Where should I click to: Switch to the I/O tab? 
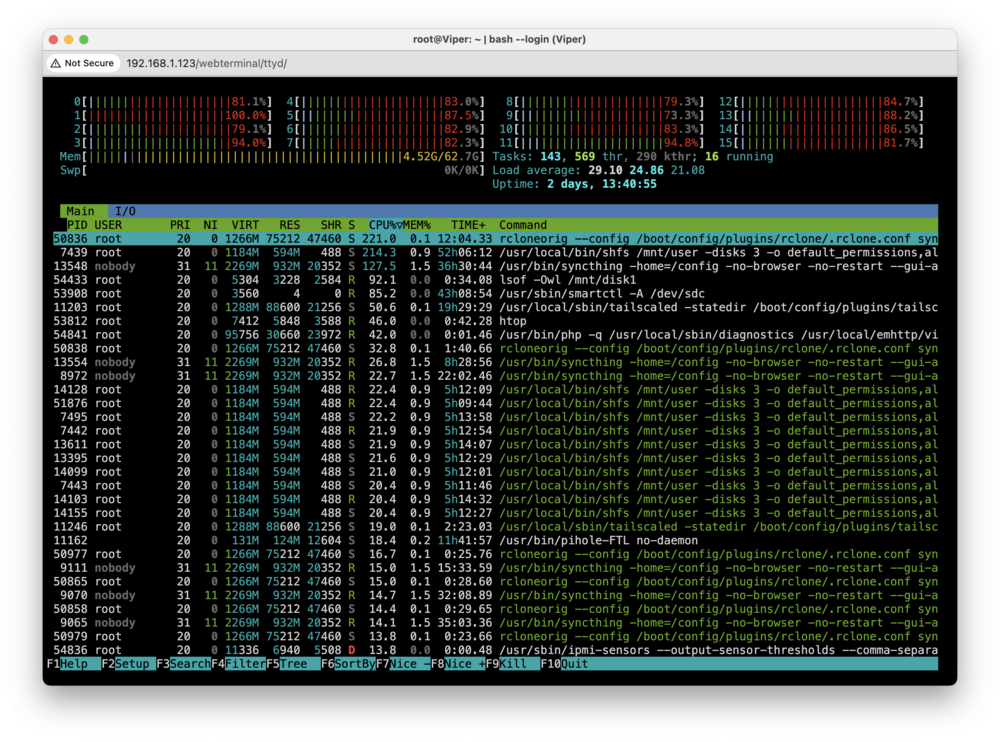pos(125,211)
